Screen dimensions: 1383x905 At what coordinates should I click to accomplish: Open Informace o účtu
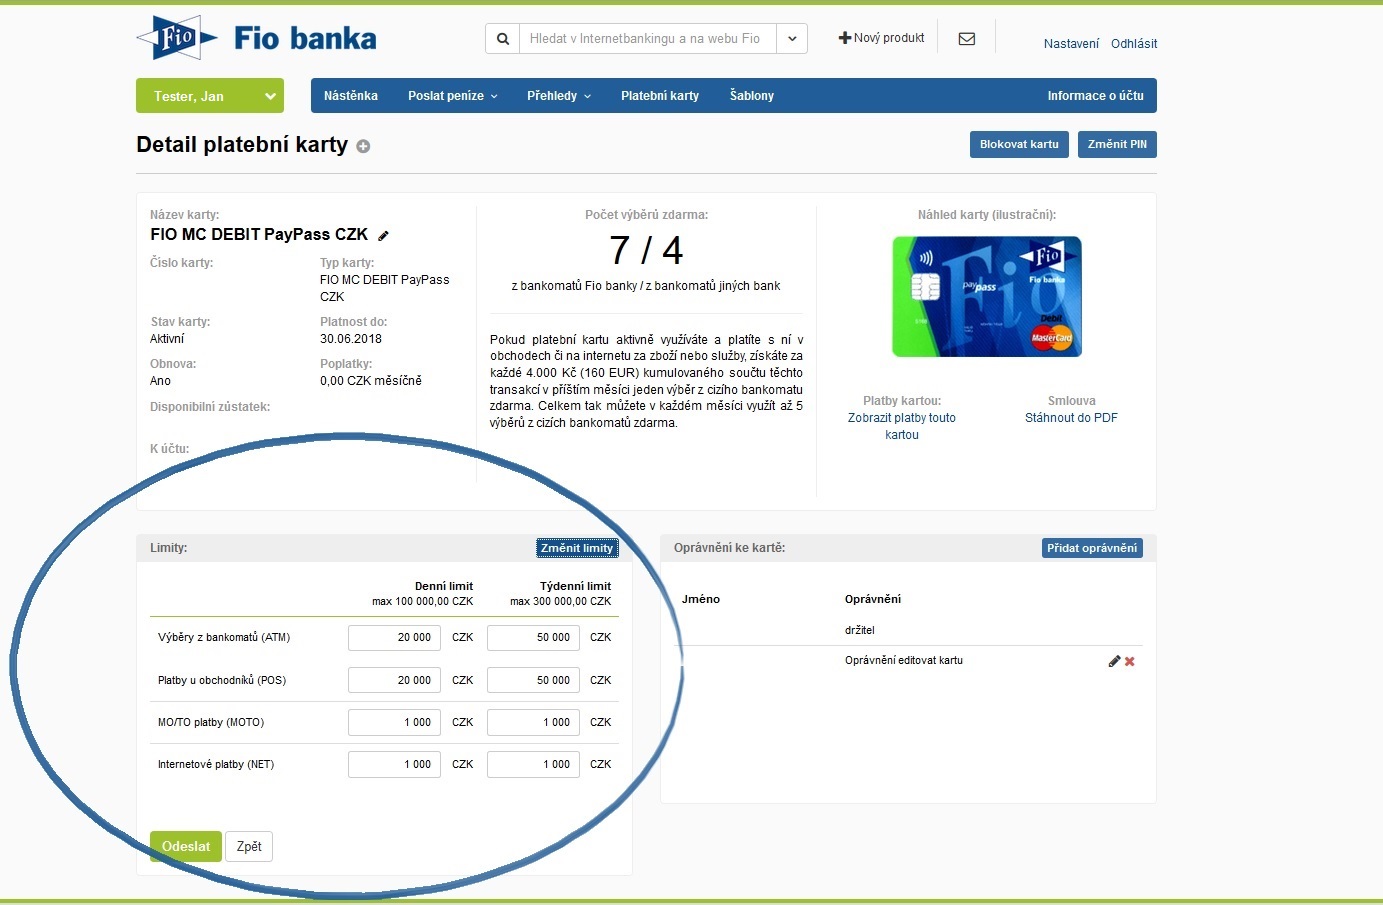point(1095,96)
